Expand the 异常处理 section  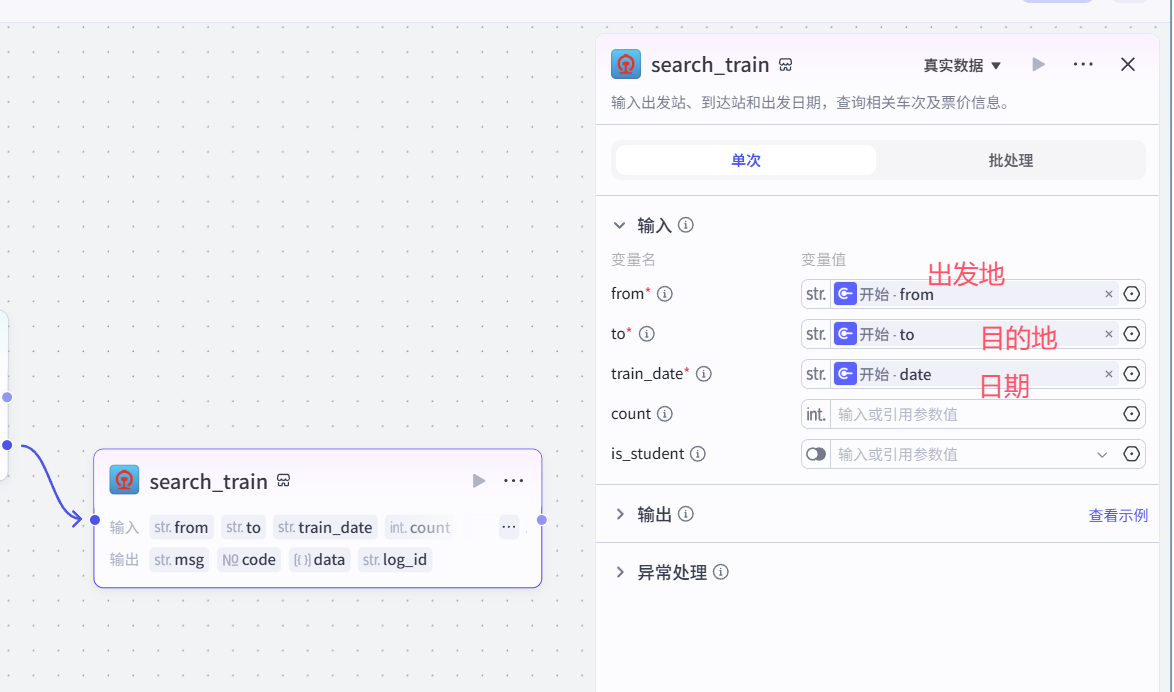pos(619,572)
